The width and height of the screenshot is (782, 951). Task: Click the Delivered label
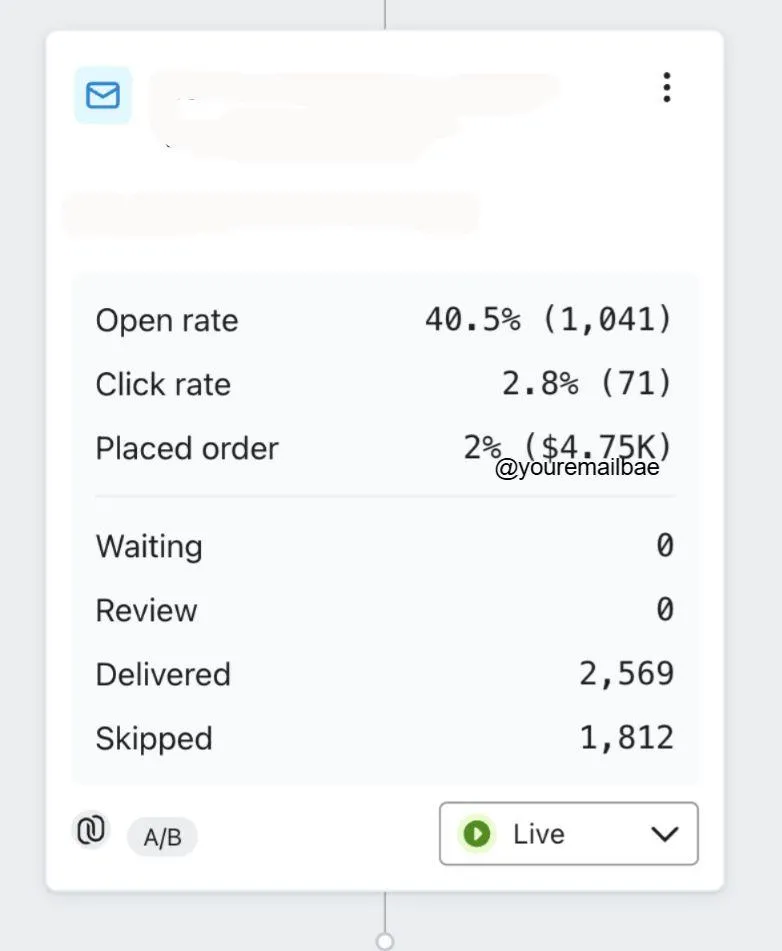click(x=163, y=675)
